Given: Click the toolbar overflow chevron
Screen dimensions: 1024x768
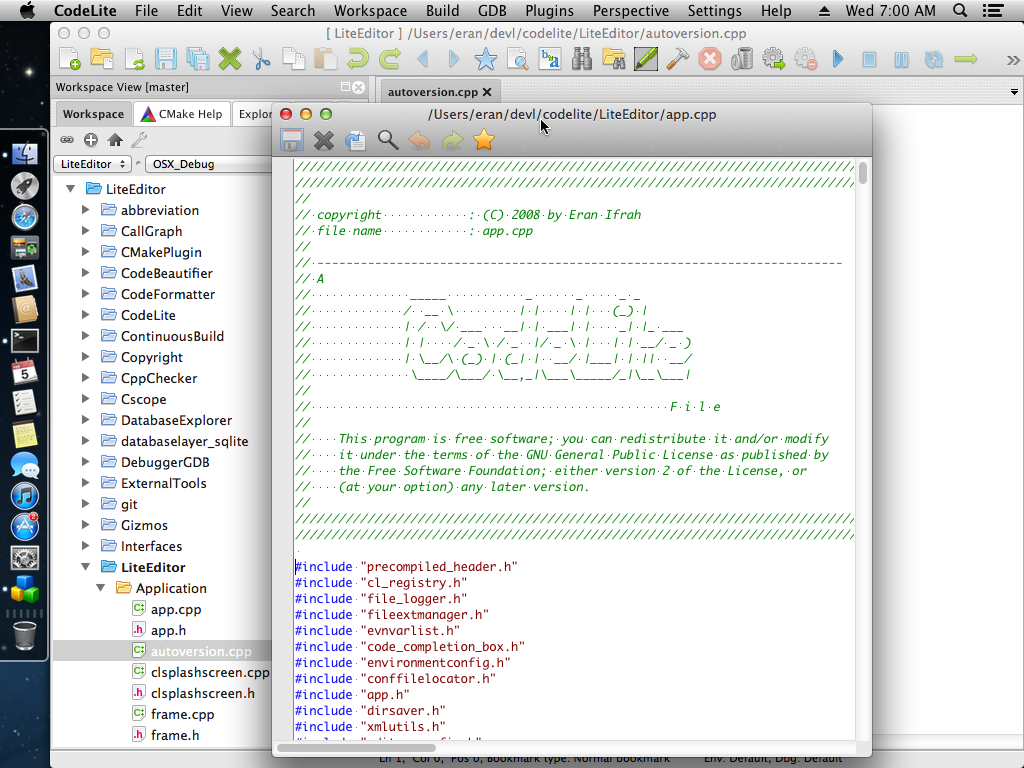Looking at the screenshot, I should (x=1013, y=60).
